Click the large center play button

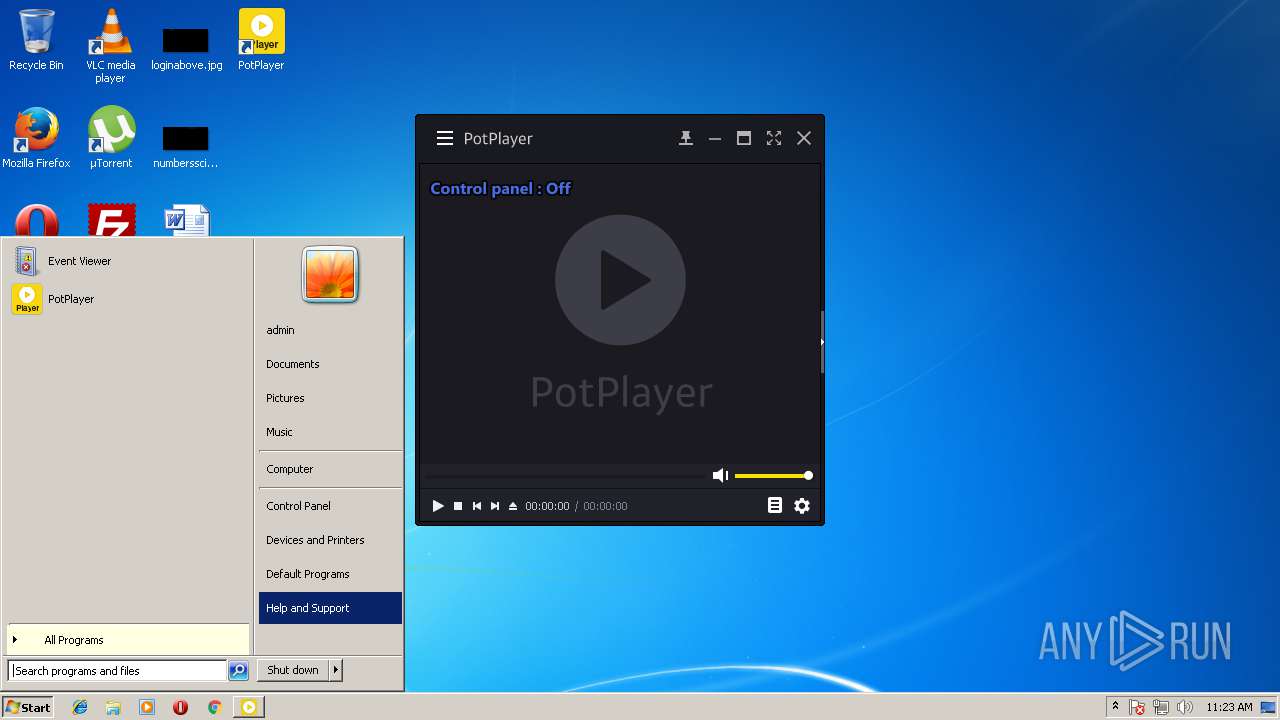620,280
